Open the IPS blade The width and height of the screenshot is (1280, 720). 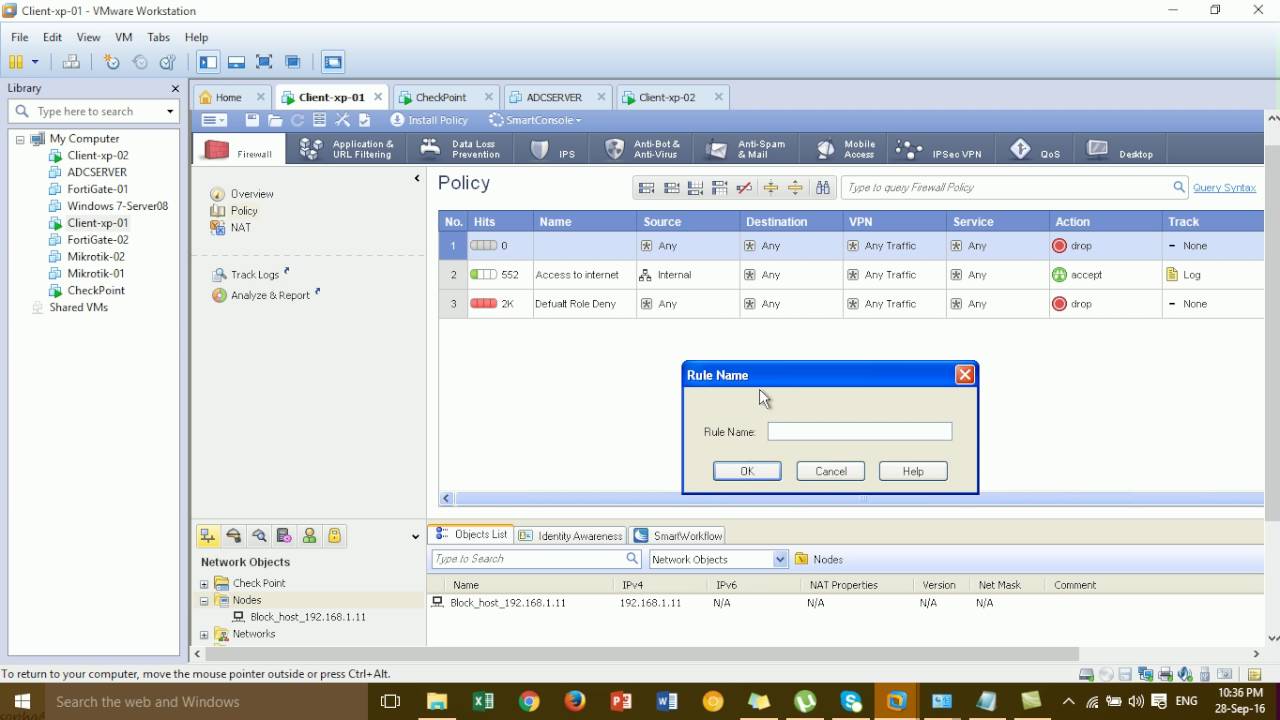[553, 149]
